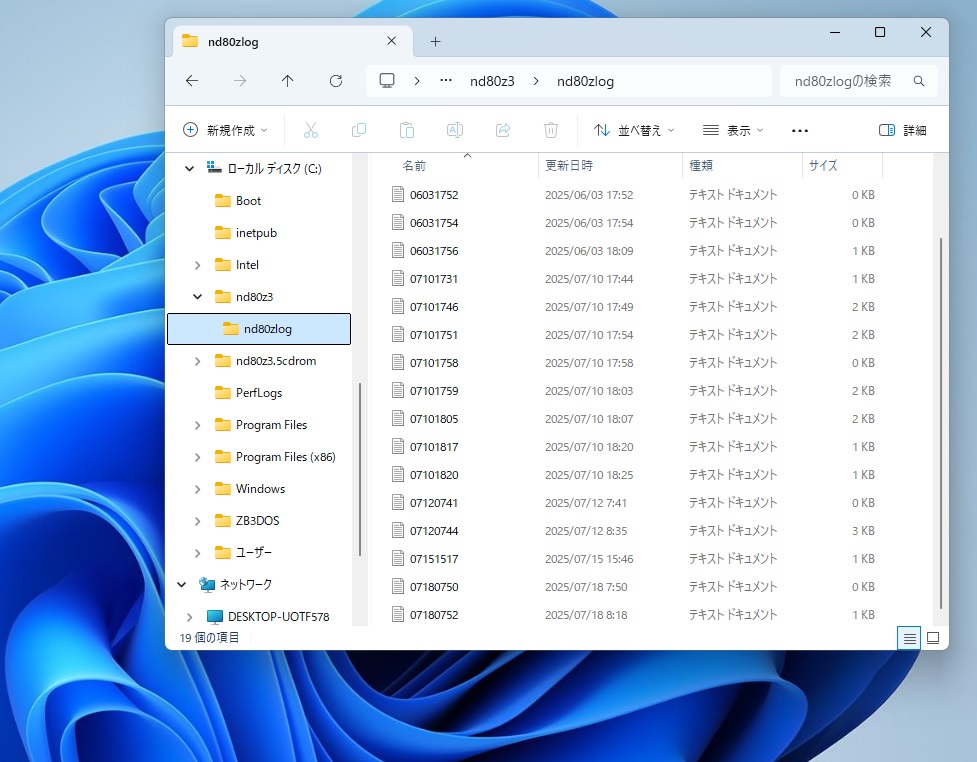
Task: Click the file icon next to 07120744
Action: coord(398,530)
